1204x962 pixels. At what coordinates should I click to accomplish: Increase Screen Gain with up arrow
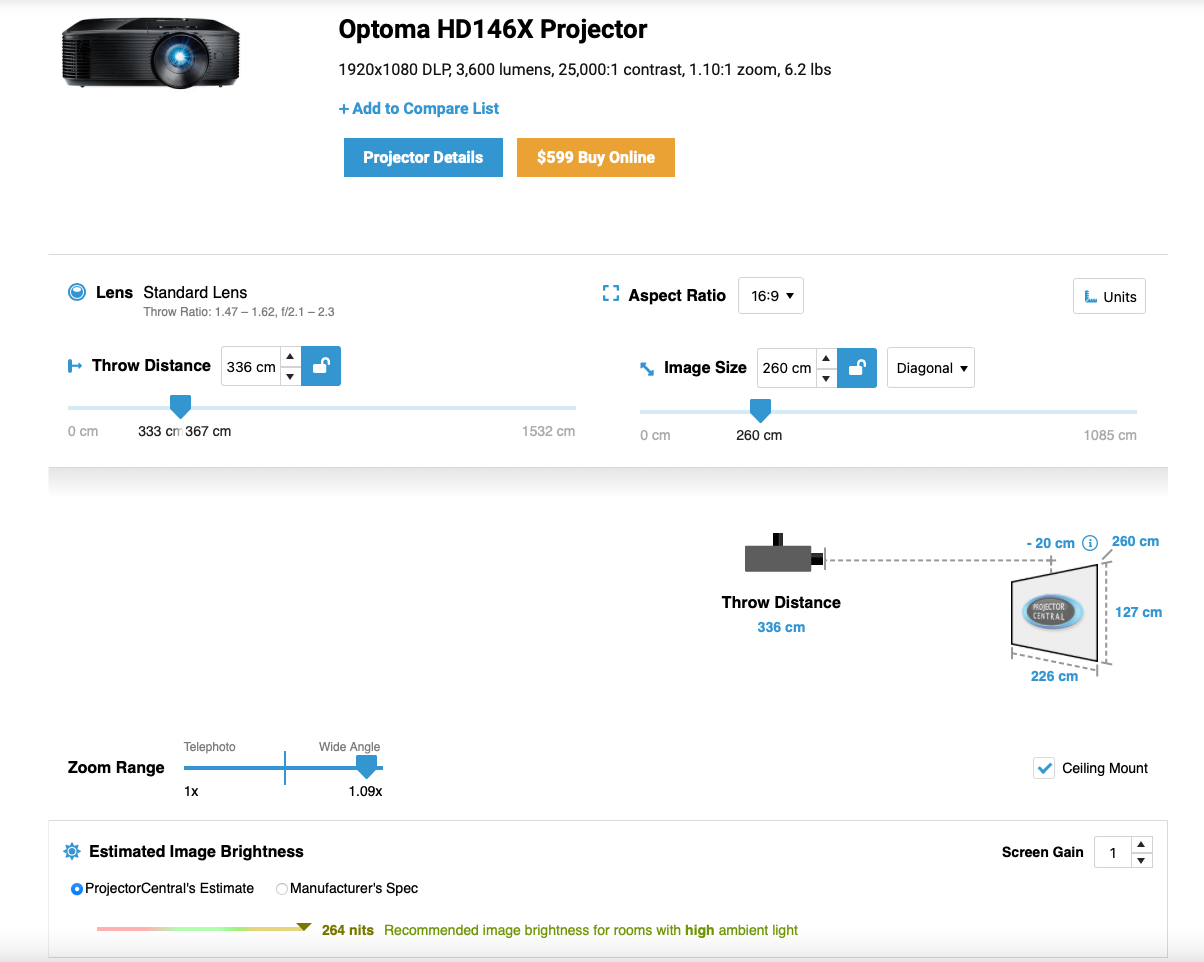tap(1142, 844)
